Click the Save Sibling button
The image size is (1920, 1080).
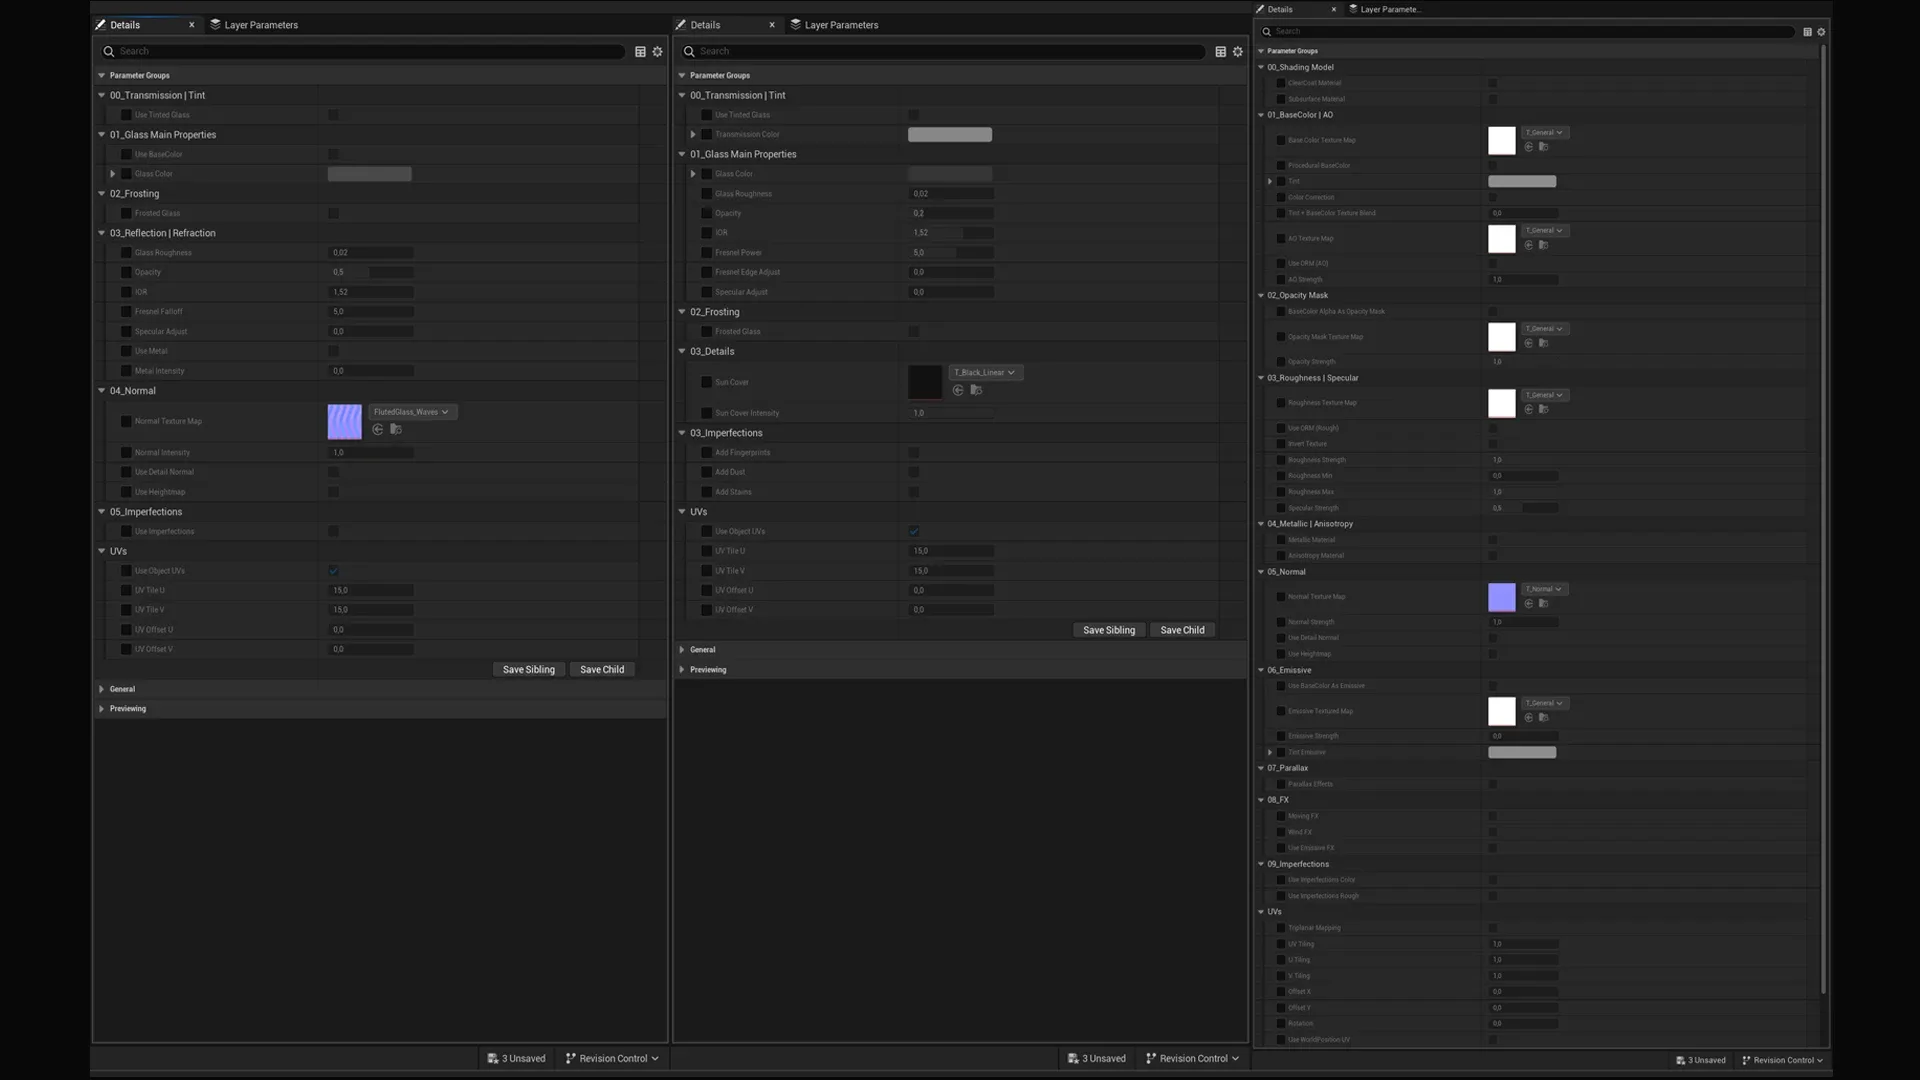(x=528, y=669)
